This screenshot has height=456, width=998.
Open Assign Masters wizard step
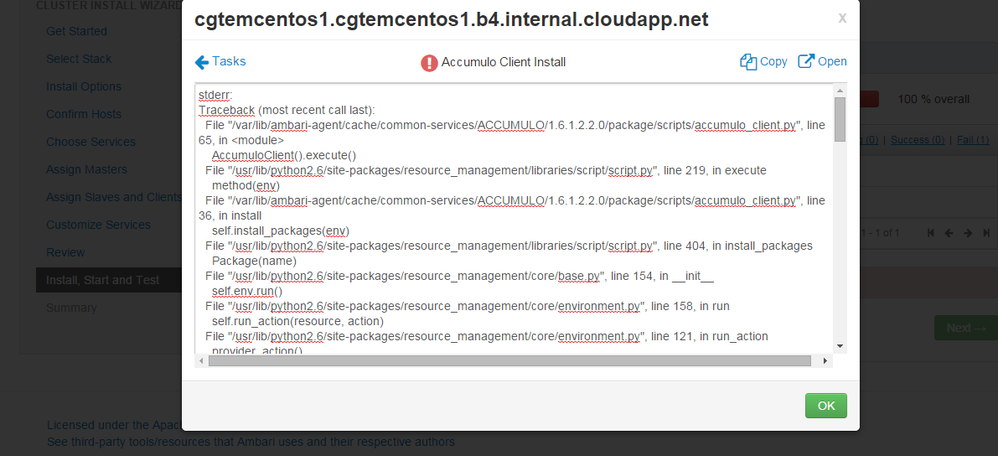click(86, 169)
